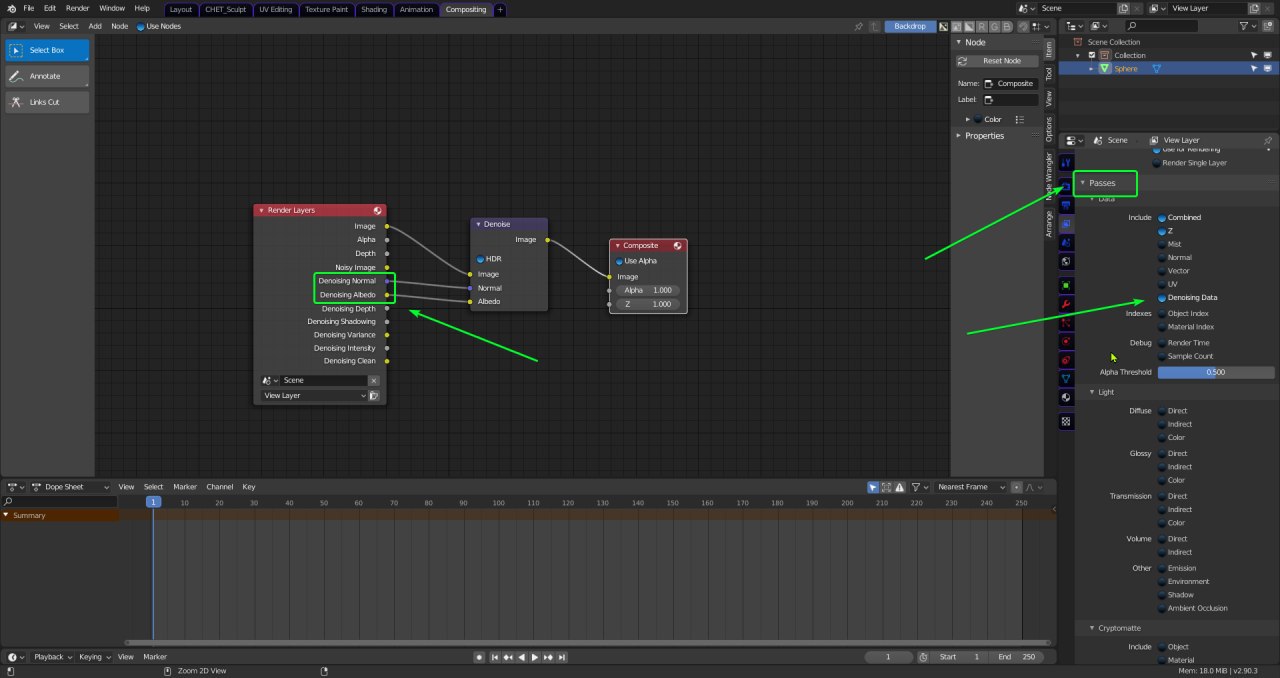The image size is (1280, 678).
Task: Toggle Collection exclude checkbox in outliner
Action: coord(1092,55)
